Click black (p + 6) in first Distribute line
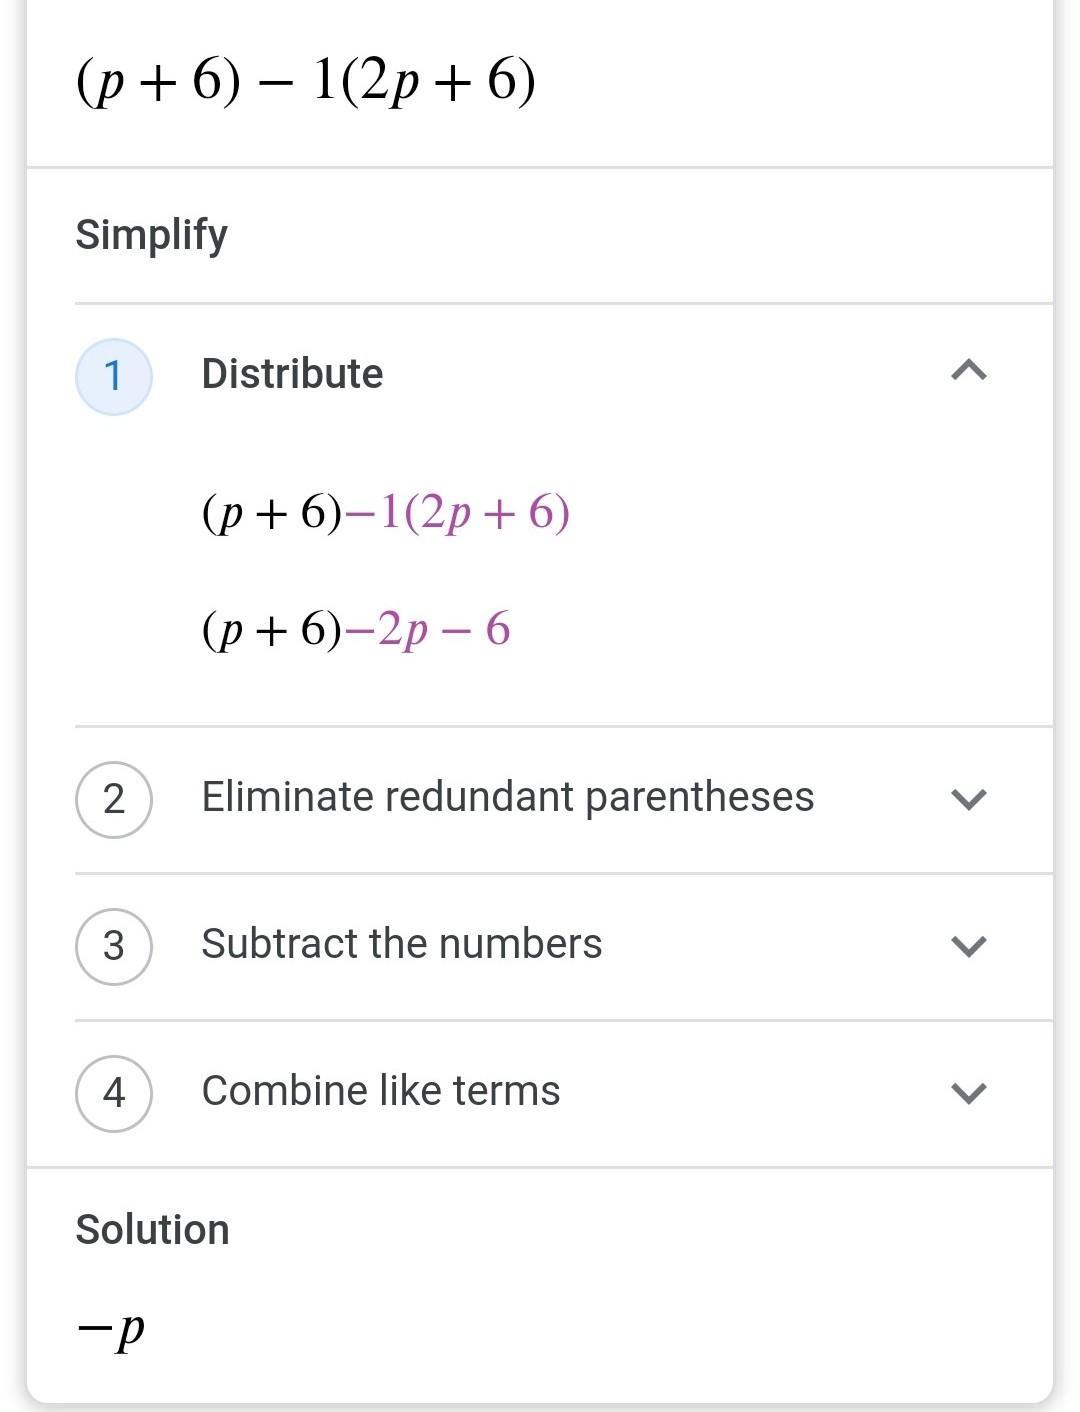 point(271,513)
